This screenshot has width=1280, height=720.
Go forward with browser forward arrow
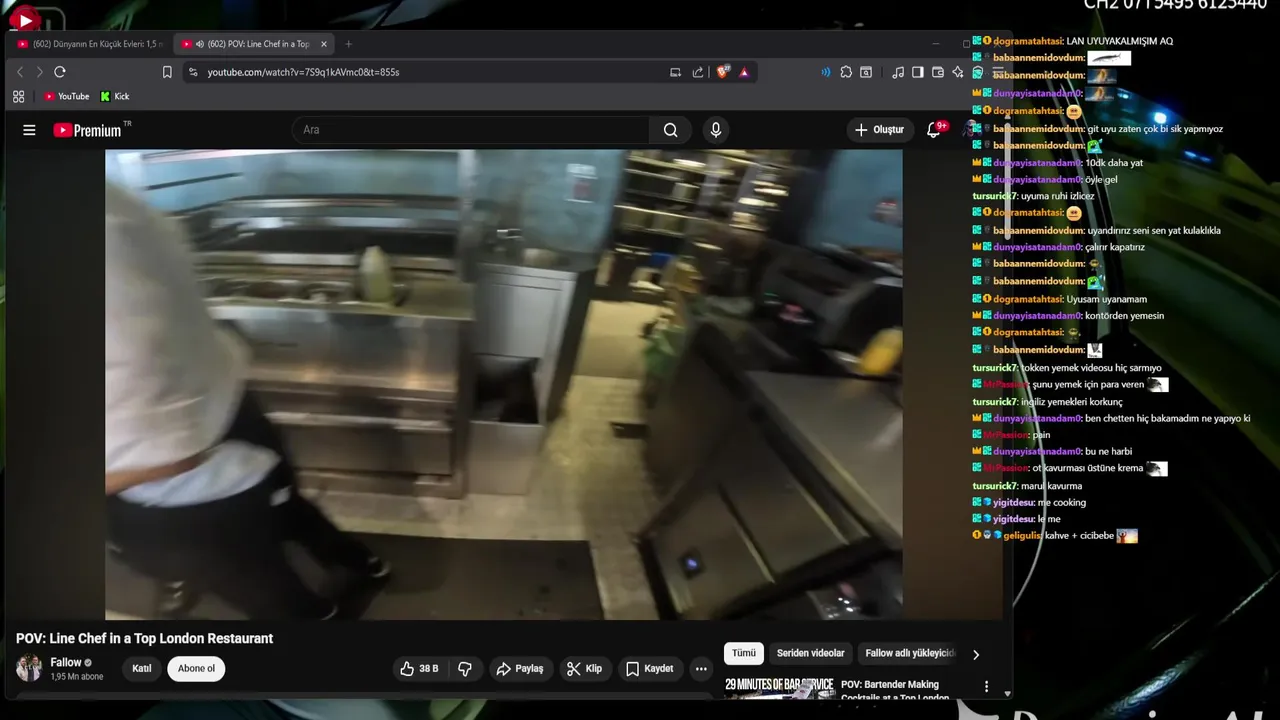tap(39, 72)
